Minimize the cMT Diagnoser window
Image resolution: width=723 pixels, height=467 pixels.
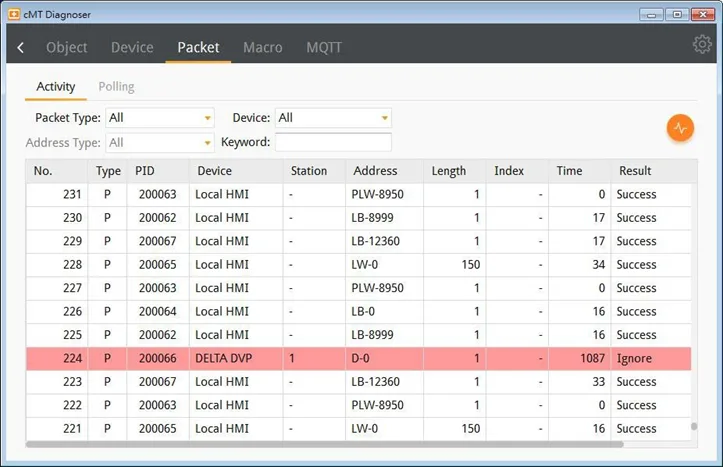click(x=652, y=14)
